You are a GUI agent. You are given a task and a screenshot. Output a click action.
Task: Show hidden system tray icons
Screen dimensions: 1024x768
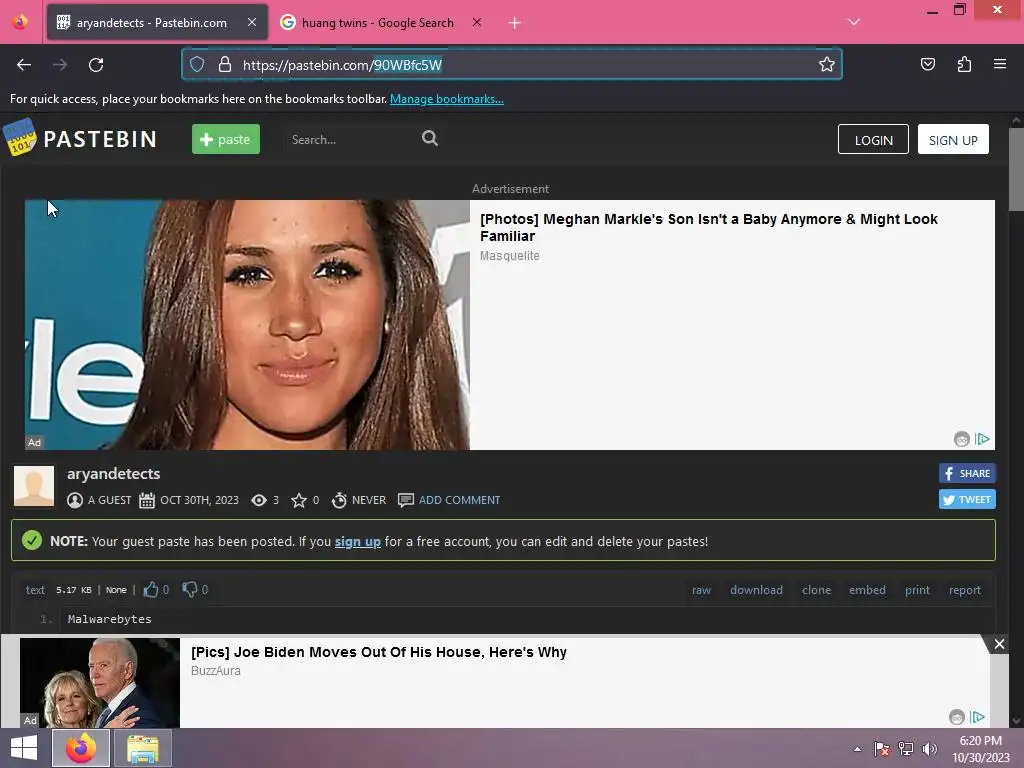tap(857, 749)
